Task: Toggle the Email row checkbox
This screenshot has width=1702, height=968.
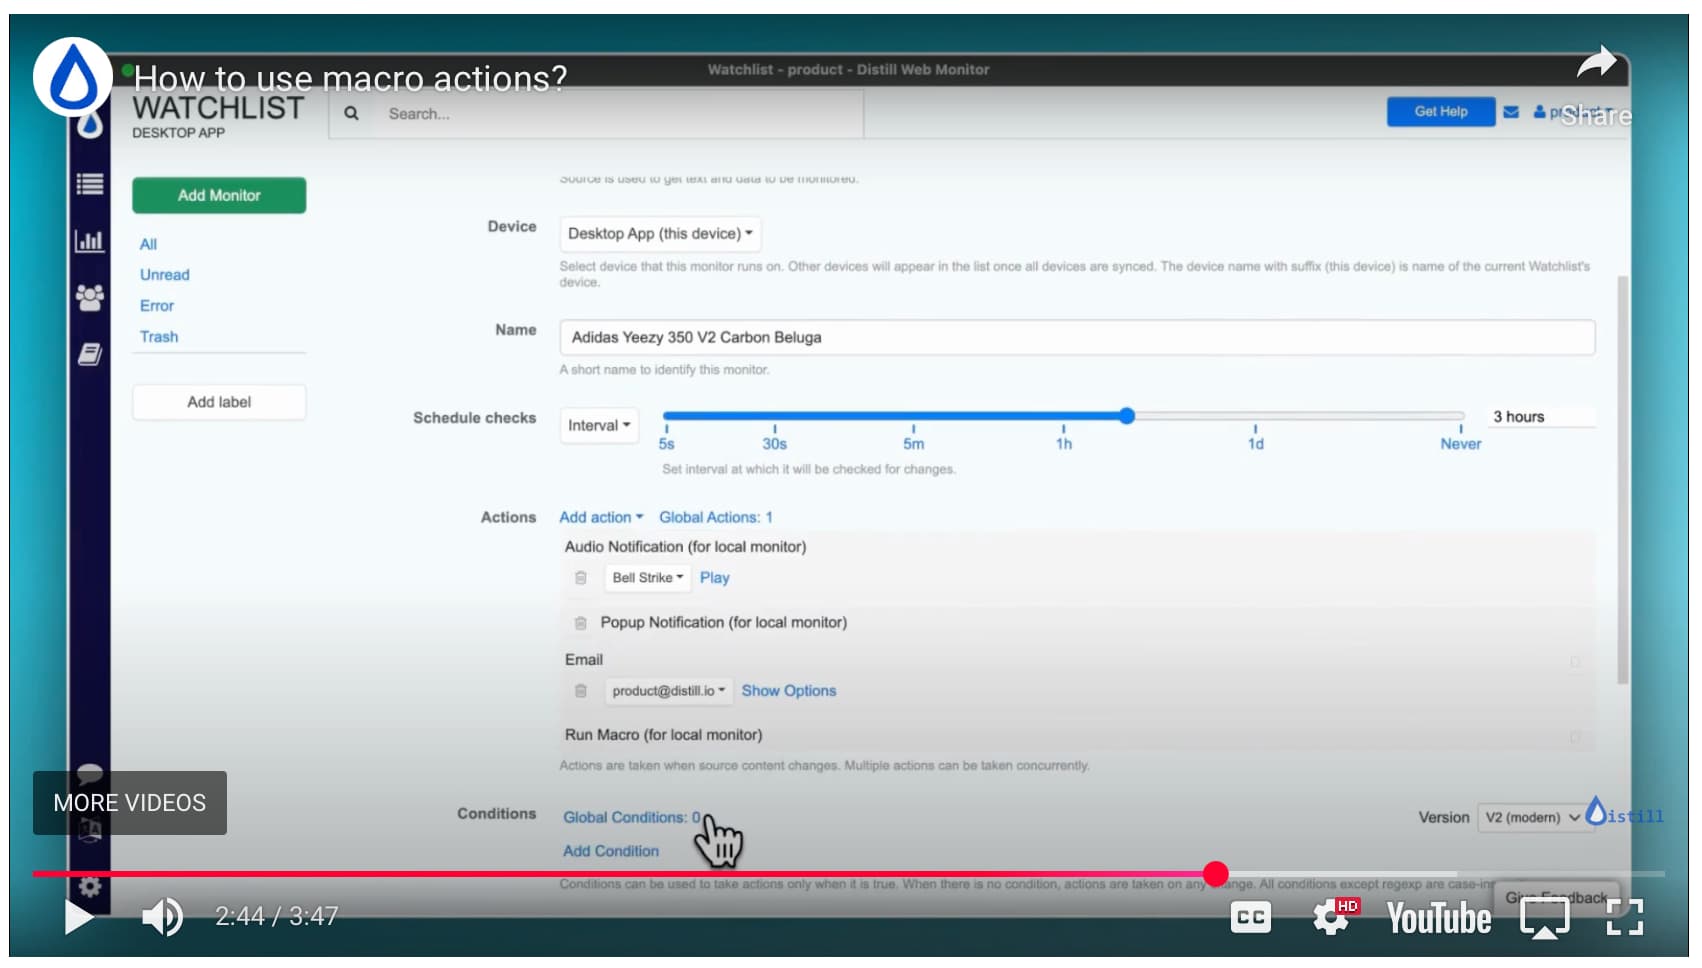Action: point(1575,662)
